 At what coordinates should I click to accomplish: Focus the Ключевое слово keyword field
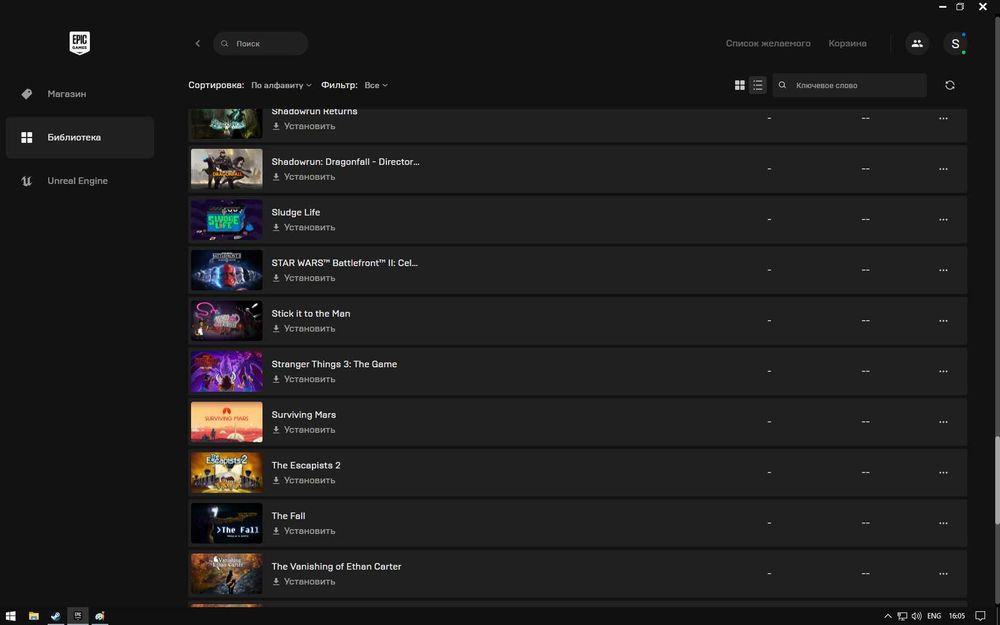tap(849, 85)
